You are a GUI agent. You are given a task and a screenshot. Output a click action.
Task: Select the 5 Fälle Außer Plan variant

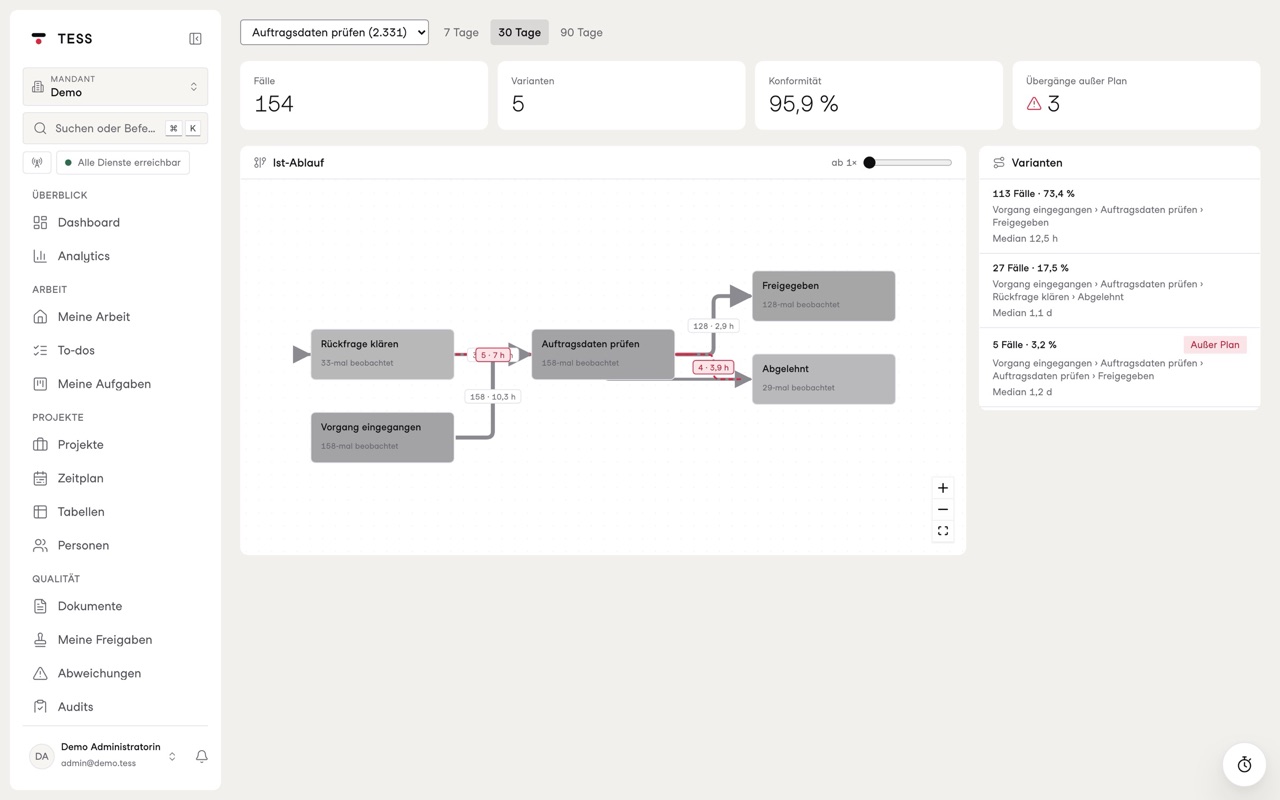coord(1119,368)
